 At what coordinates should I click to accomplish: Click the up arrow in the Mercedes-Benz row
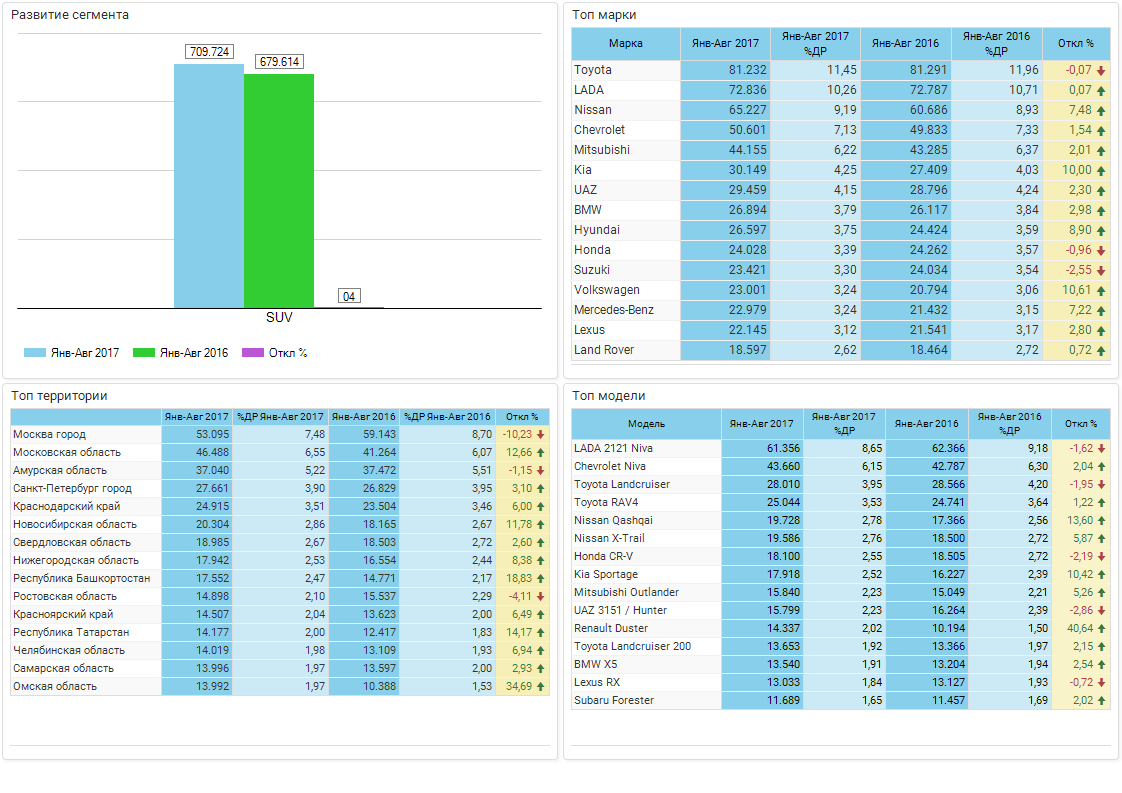pyautogui.click(x=1101, y=311)
